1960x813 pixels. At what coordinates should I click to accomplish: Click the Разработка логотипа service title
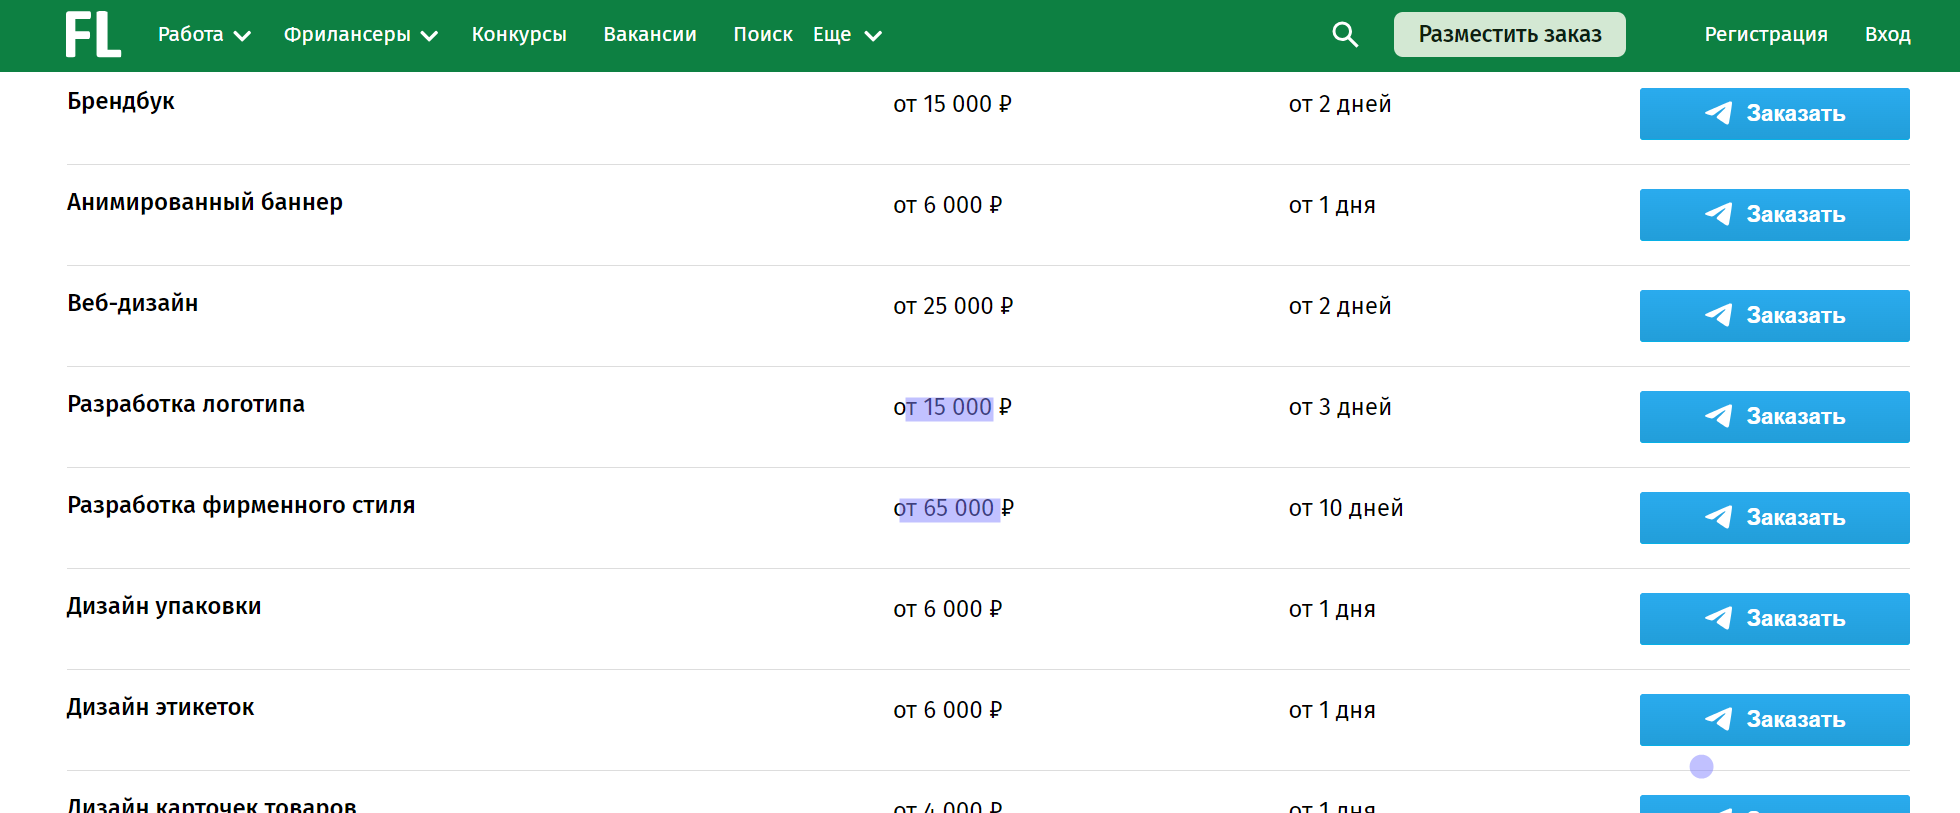(186, 404)
